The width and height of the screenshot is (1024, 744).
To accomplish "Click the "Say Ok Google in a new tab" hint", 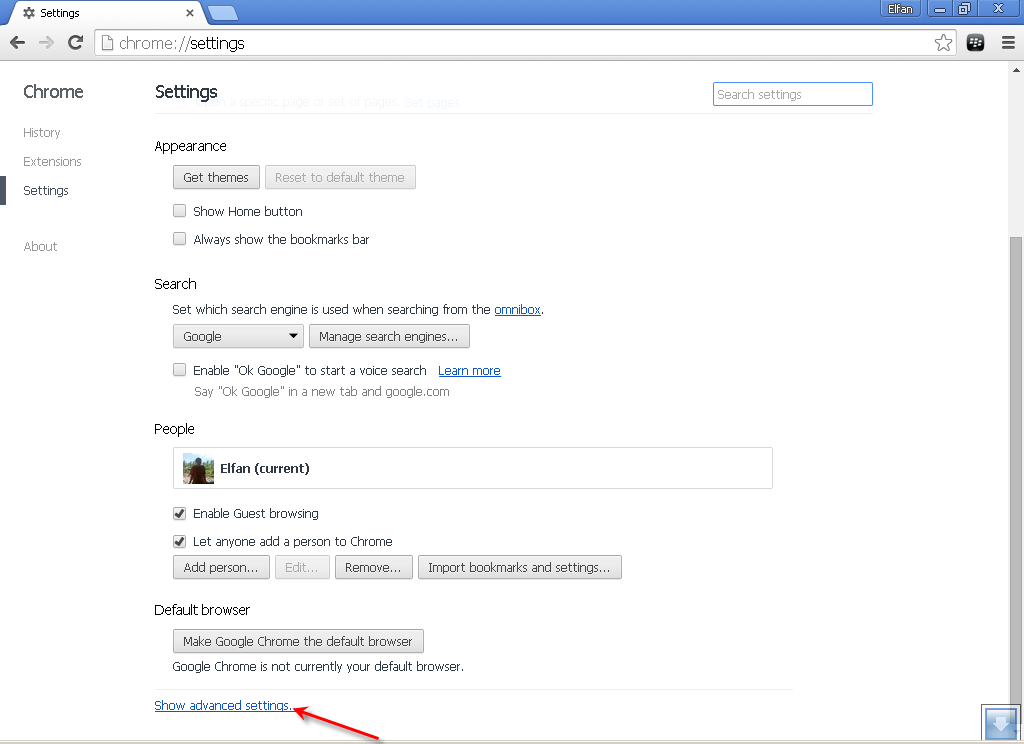I will tap(322, 392).
